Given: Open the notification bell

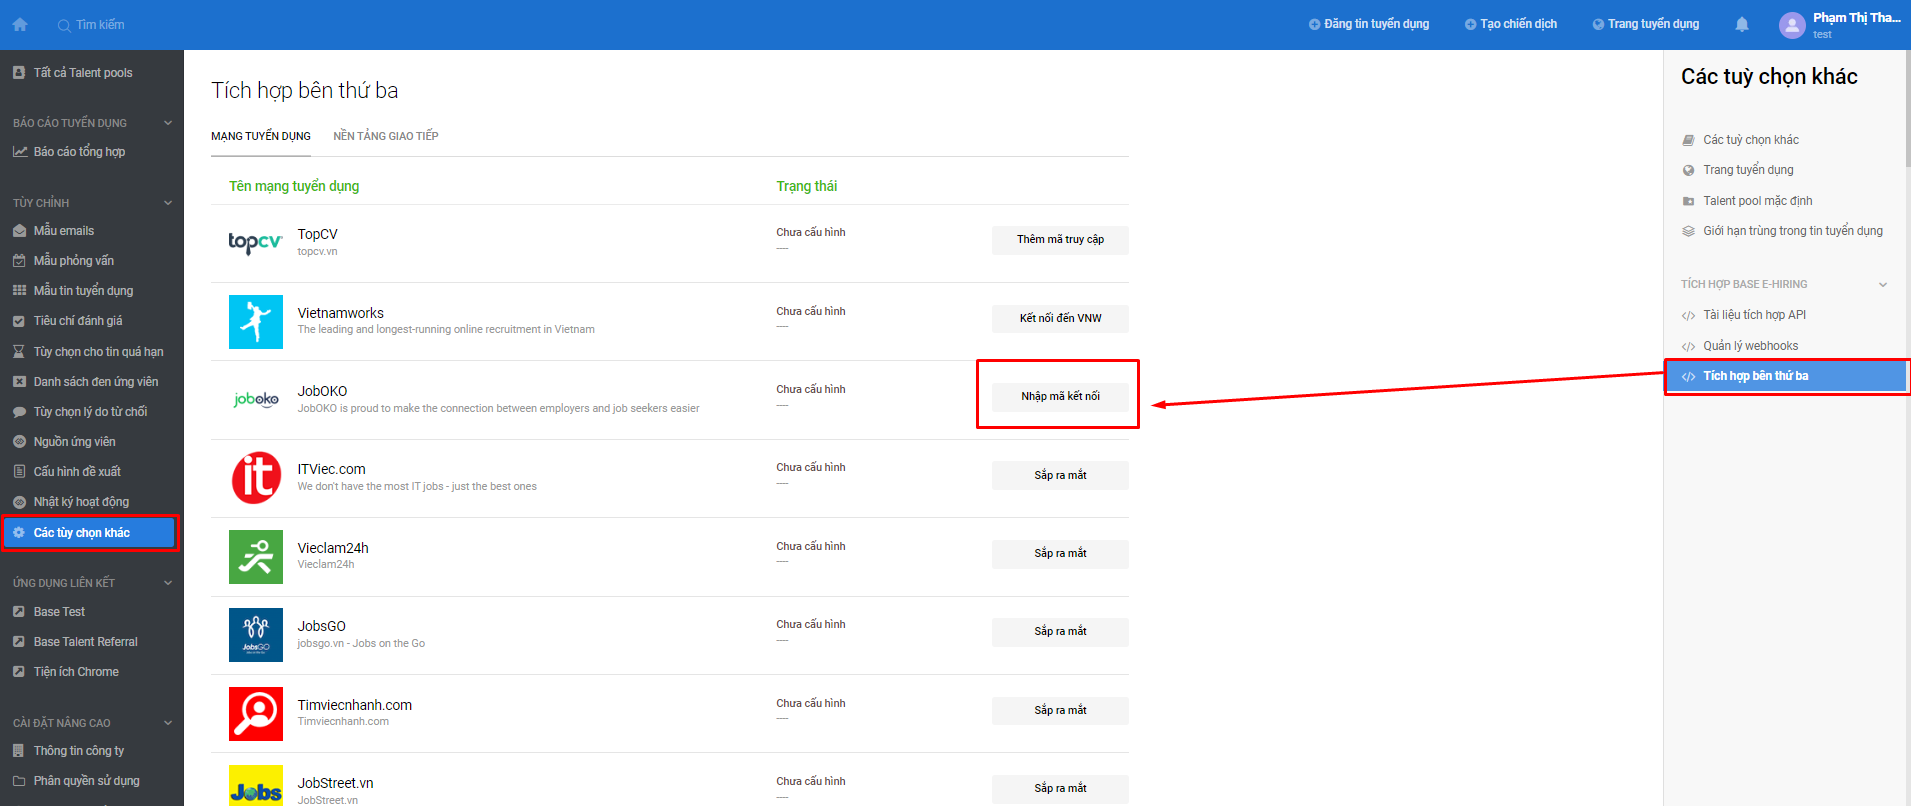Looking at the screenshot, I should click(1742, 24).
